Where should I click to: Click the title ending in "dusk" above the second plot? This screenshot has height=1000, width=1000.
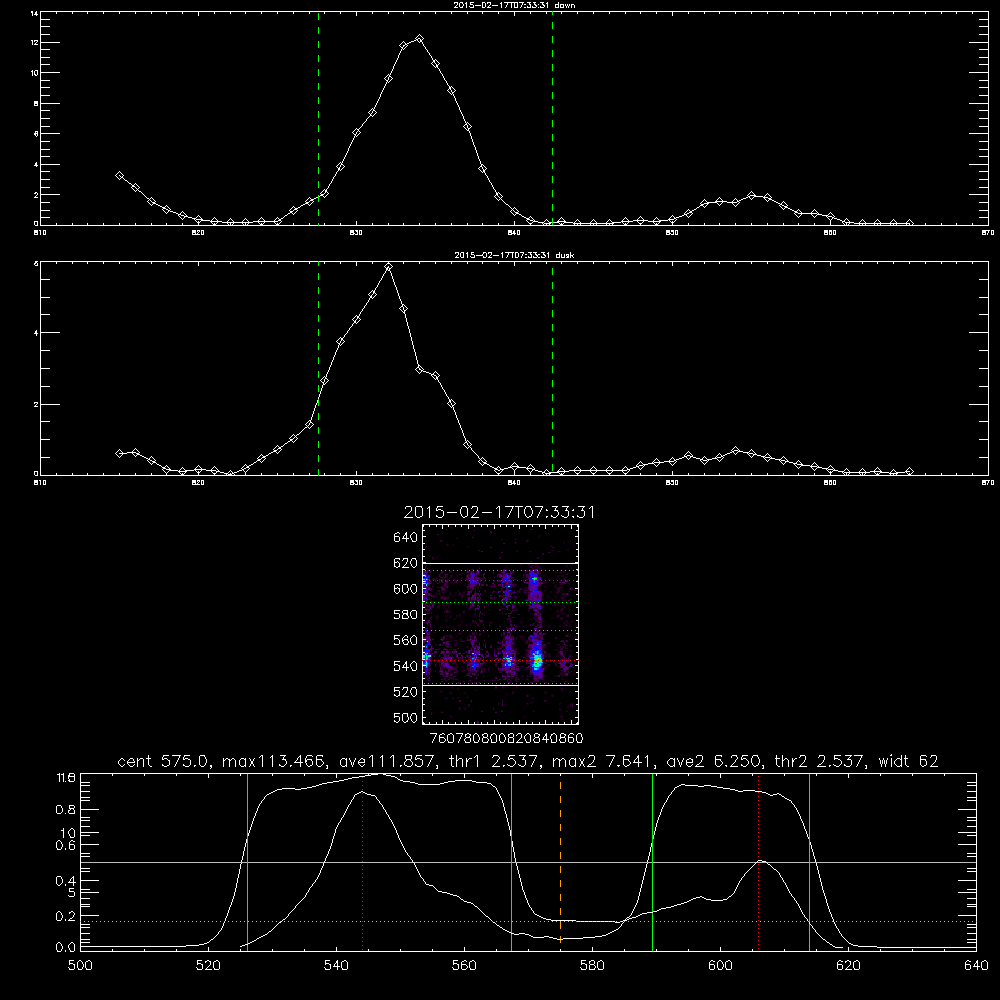(514, 255)
